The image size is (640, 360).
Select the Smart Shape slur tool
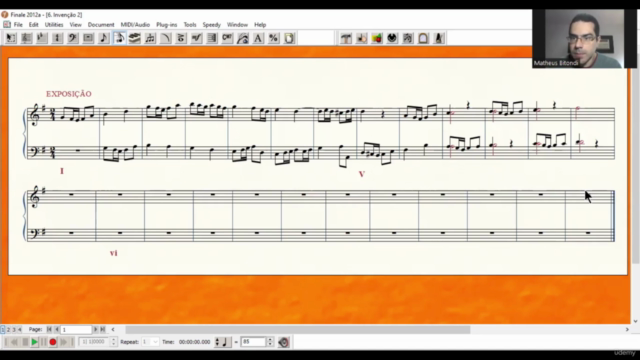tap(165, 38)
